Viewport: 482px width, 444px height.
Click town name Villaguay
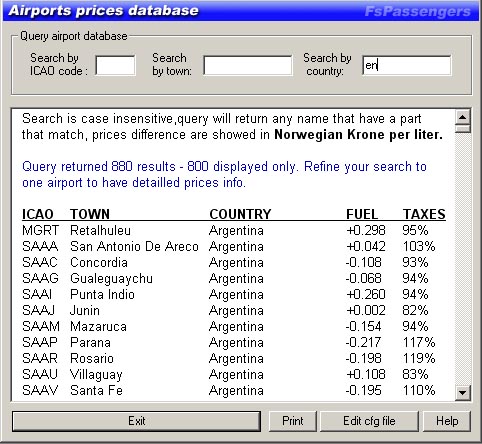(96, 375)
